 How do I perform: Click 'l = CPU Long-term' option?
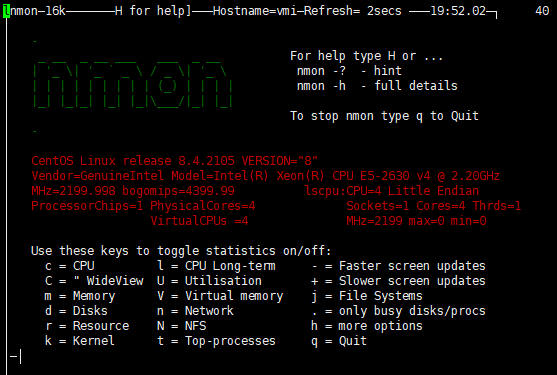216,266
